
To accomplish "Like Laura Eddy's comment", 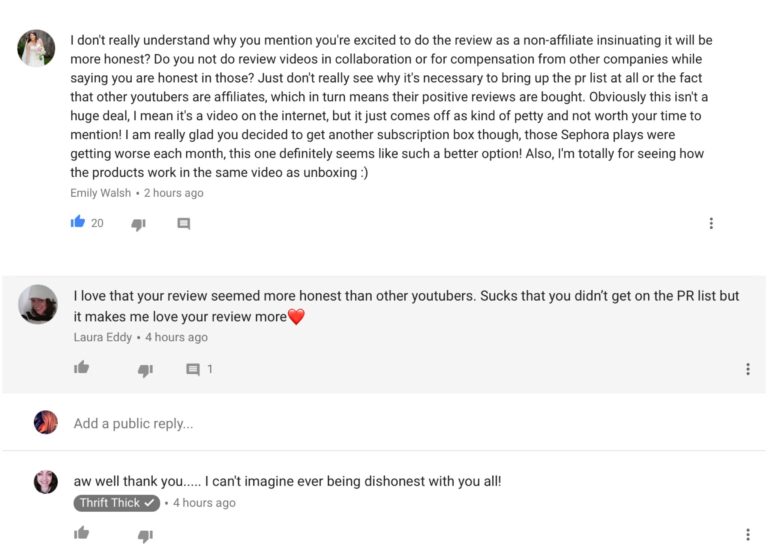I will click(x=81, y=368).
